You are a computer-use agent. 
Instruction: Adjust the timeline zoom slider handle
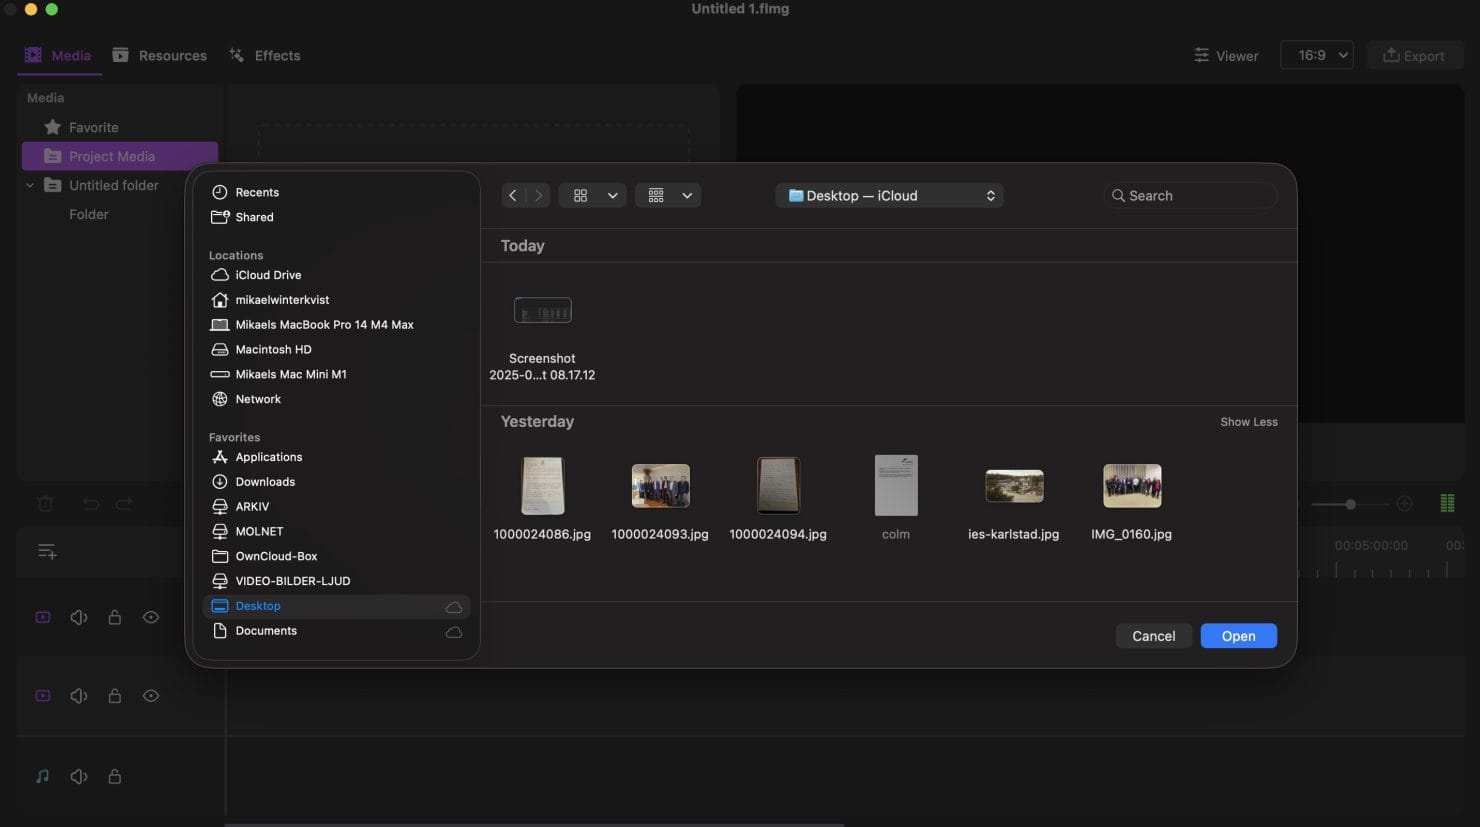[1350, 504]
